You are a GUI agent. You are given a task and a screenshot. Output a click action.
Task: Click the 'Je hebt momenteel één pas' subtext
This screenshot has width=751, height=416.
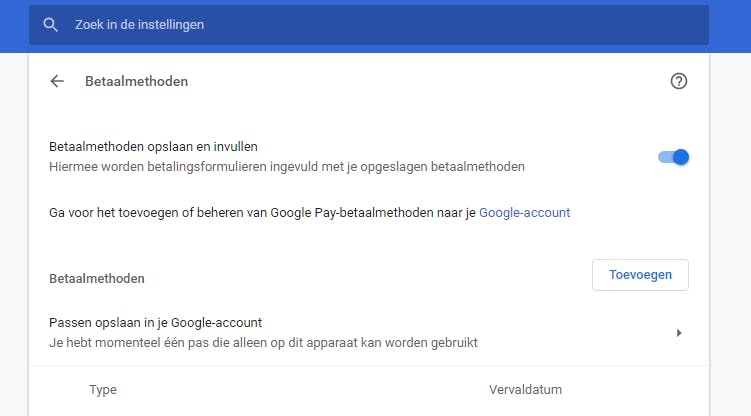[263, 343]
